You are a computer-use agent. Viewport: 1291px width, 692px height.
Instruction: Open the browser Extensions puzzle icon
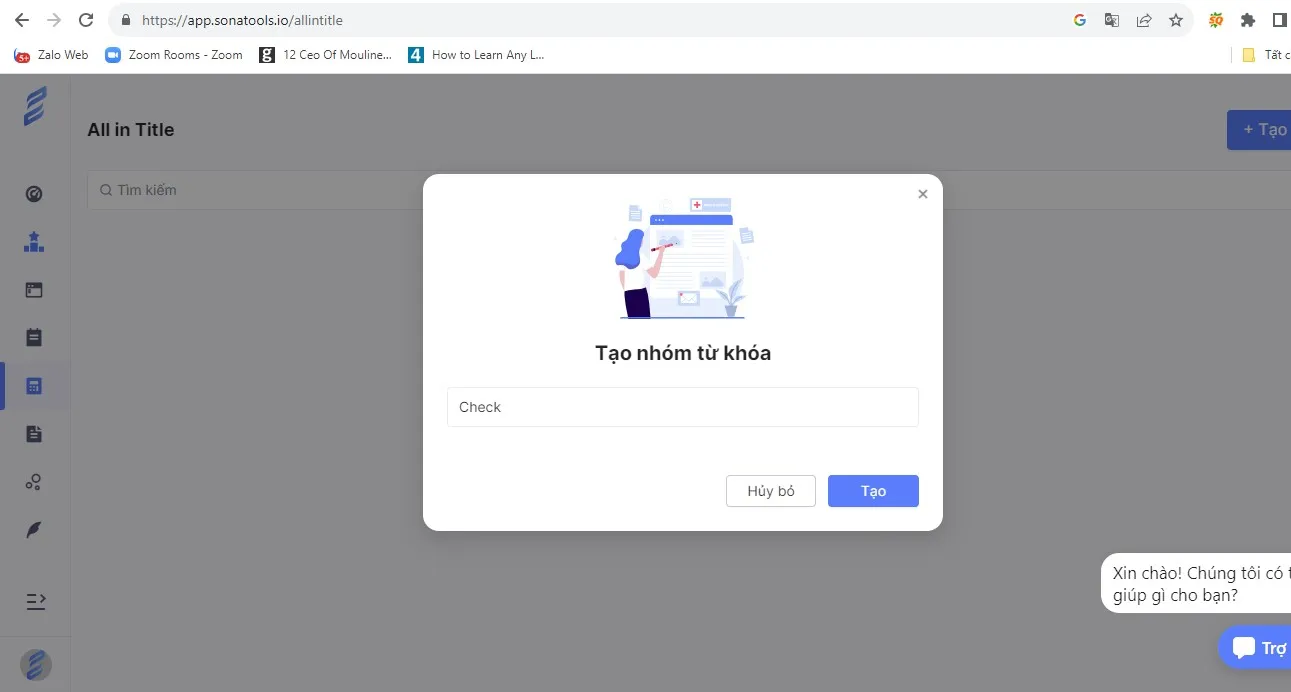coord(1247,20)
